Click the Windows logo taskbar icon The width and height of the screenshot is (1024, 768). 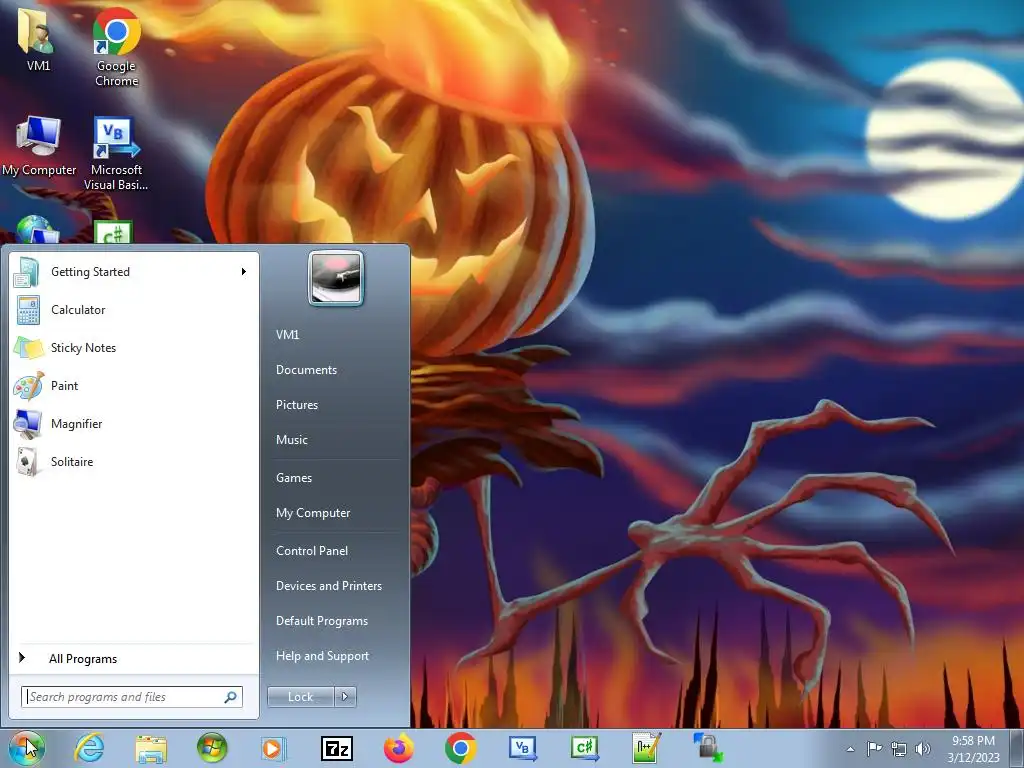pos(212,748)
